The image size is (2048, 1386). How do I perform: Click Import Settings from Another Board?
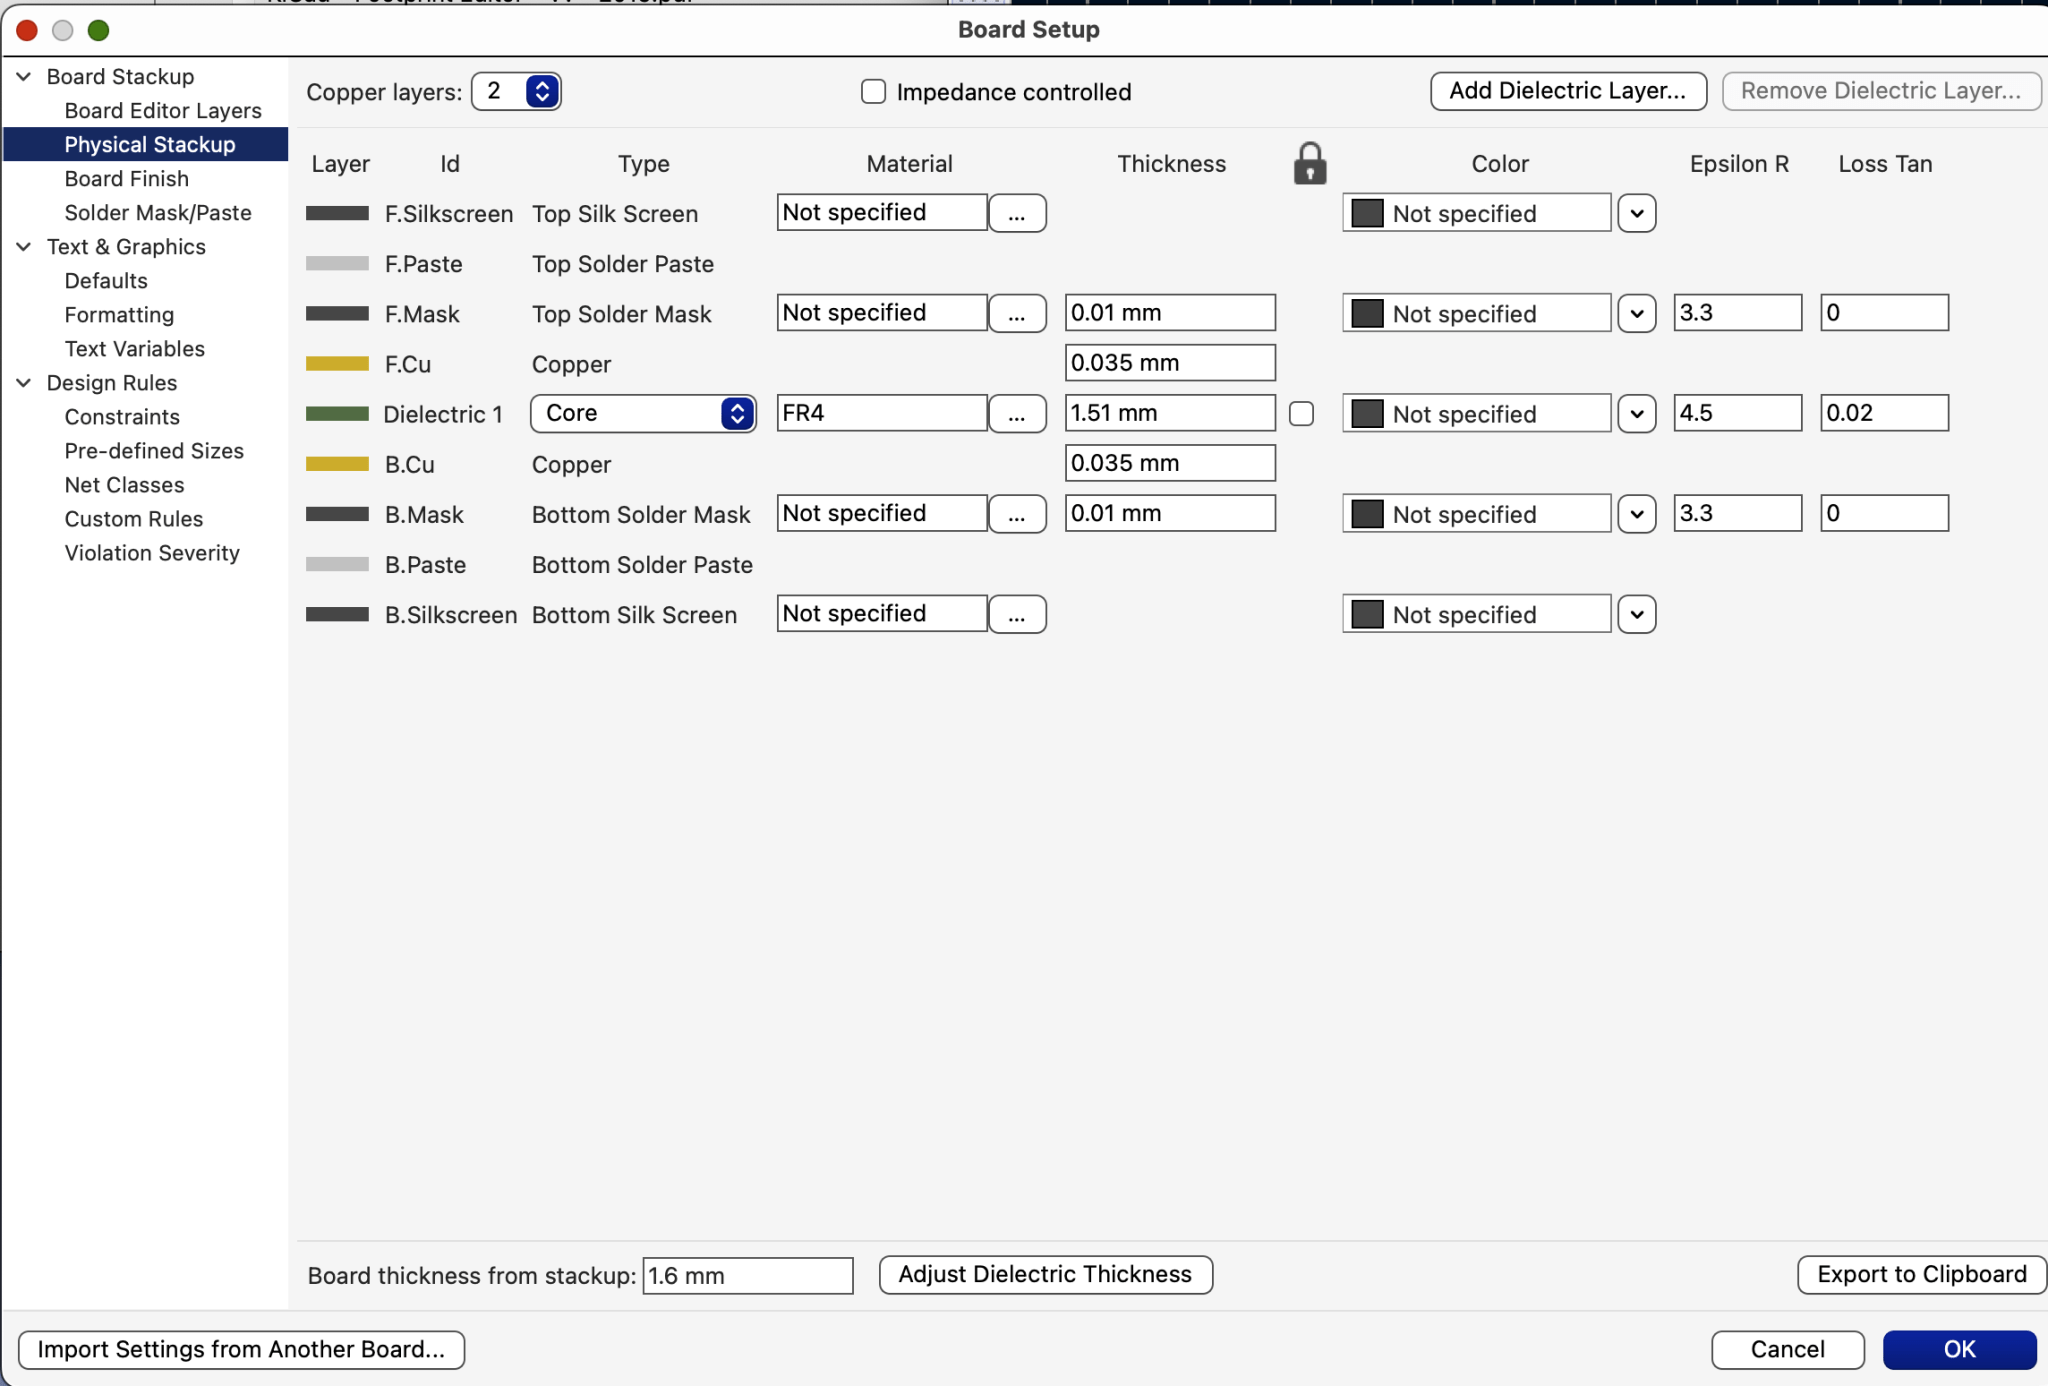pyautogui.click(x=241, y=1349)
